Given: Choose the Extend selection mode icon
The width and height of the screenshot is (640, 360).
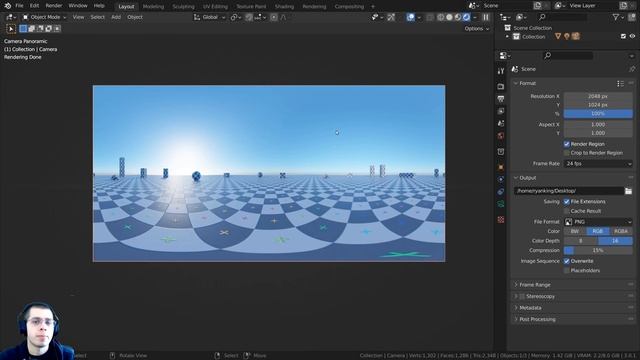Looking at the screenshot, I should (31, 29).
